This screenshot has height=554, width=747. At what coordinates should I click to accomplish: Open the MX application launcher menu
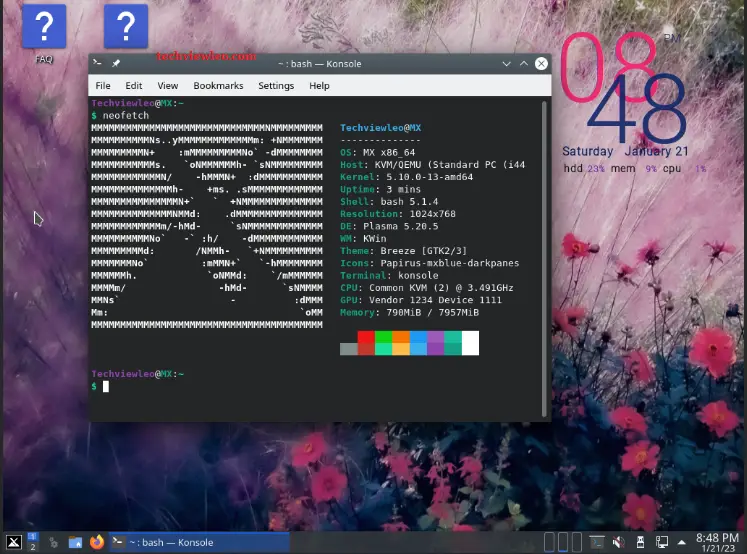click(x=14, y=542)
